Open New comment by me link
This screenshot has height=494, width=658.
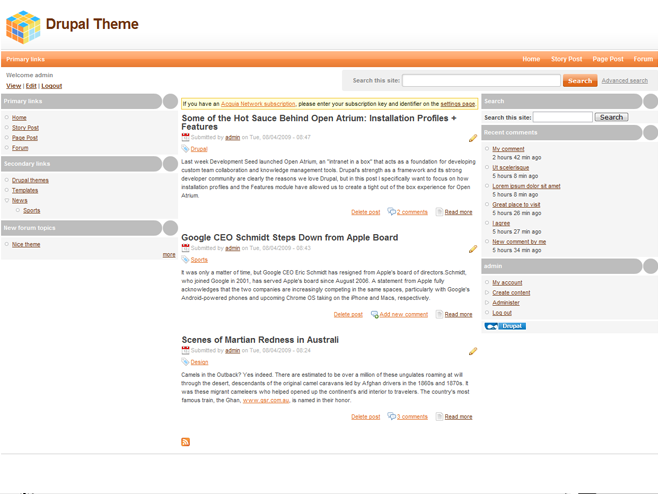[x=519, y=242]
